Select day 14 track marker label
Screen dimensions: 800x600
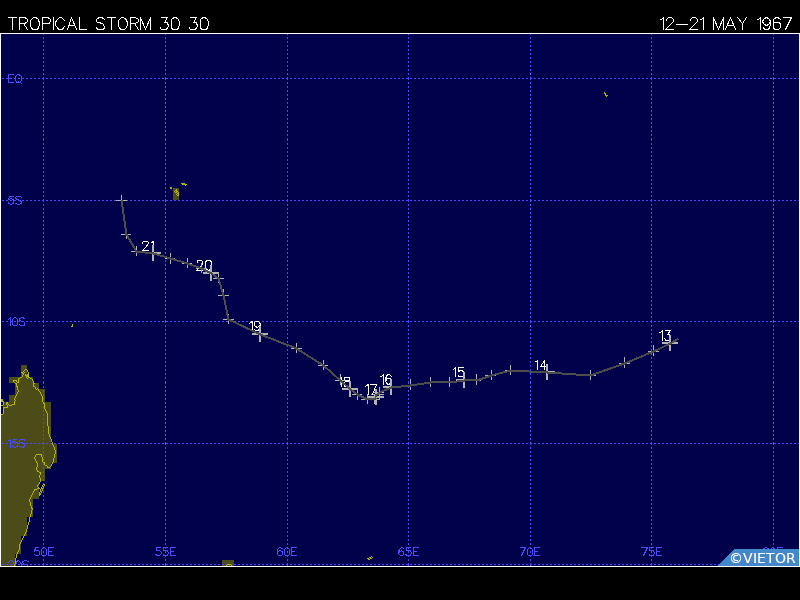click(x=541, y=365)
